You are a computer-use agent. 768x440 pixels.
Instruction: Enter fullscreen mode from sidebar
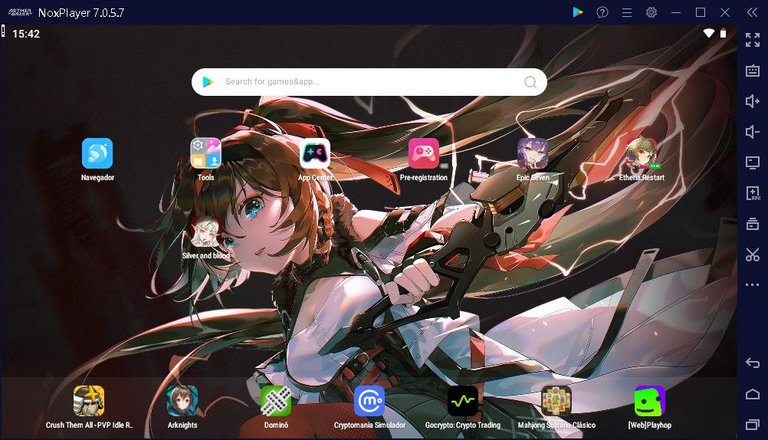tap(752, 40)
